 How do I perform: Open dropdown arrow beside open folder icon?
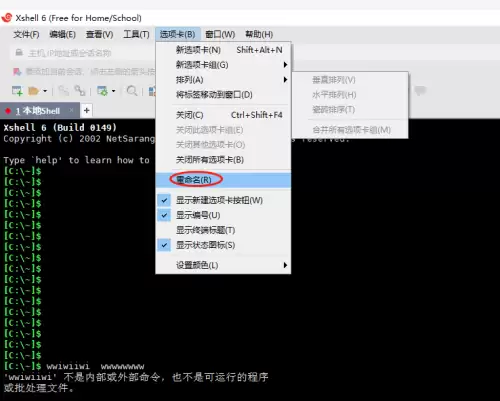(x=45, y=91)
